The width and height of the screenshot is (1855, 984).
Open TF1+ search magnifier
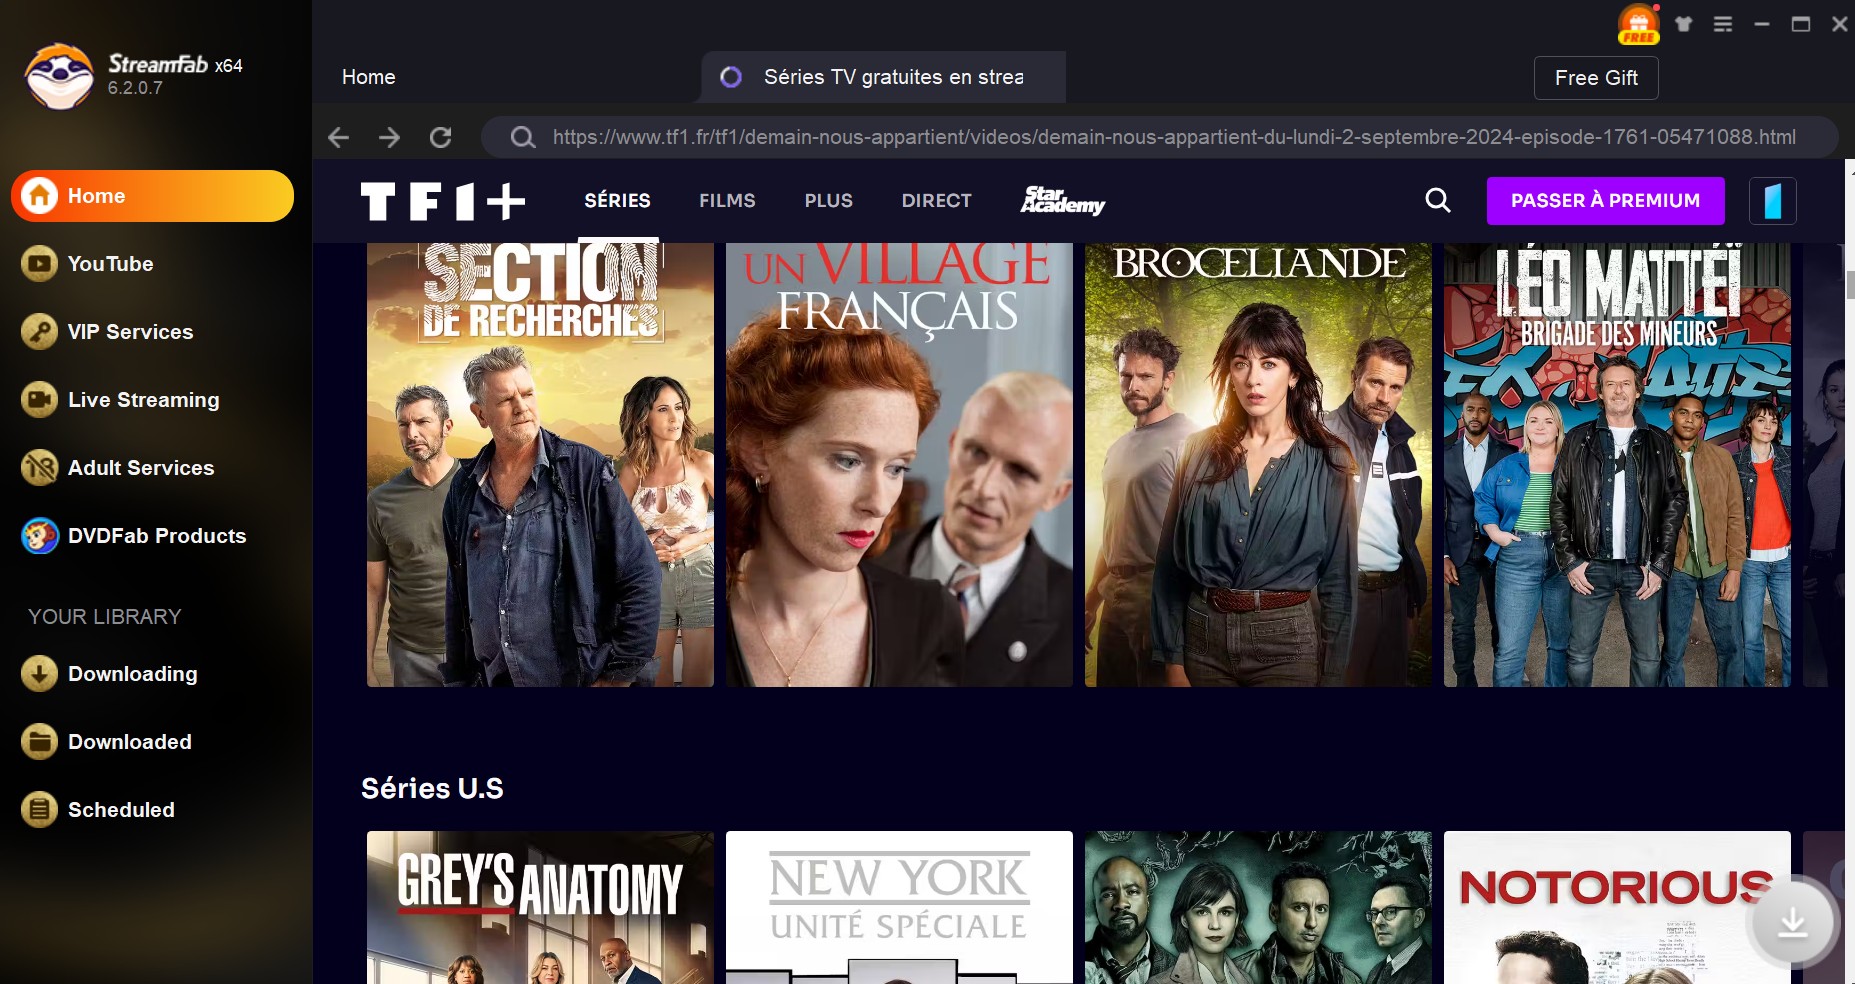coord(1437,201)
